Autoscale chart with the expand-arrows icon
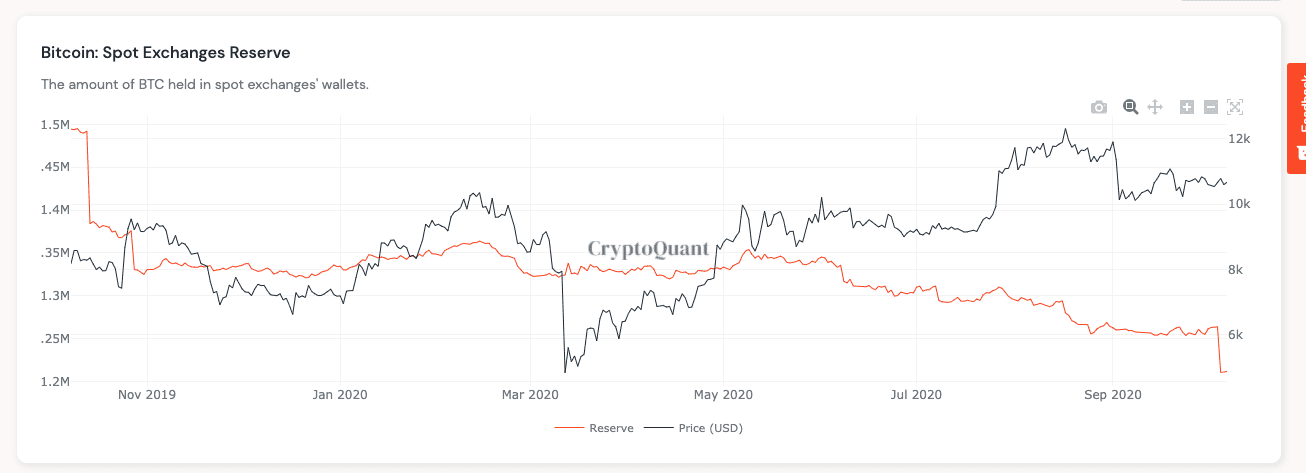1306x473 pixels. (x=1234, y=107)
